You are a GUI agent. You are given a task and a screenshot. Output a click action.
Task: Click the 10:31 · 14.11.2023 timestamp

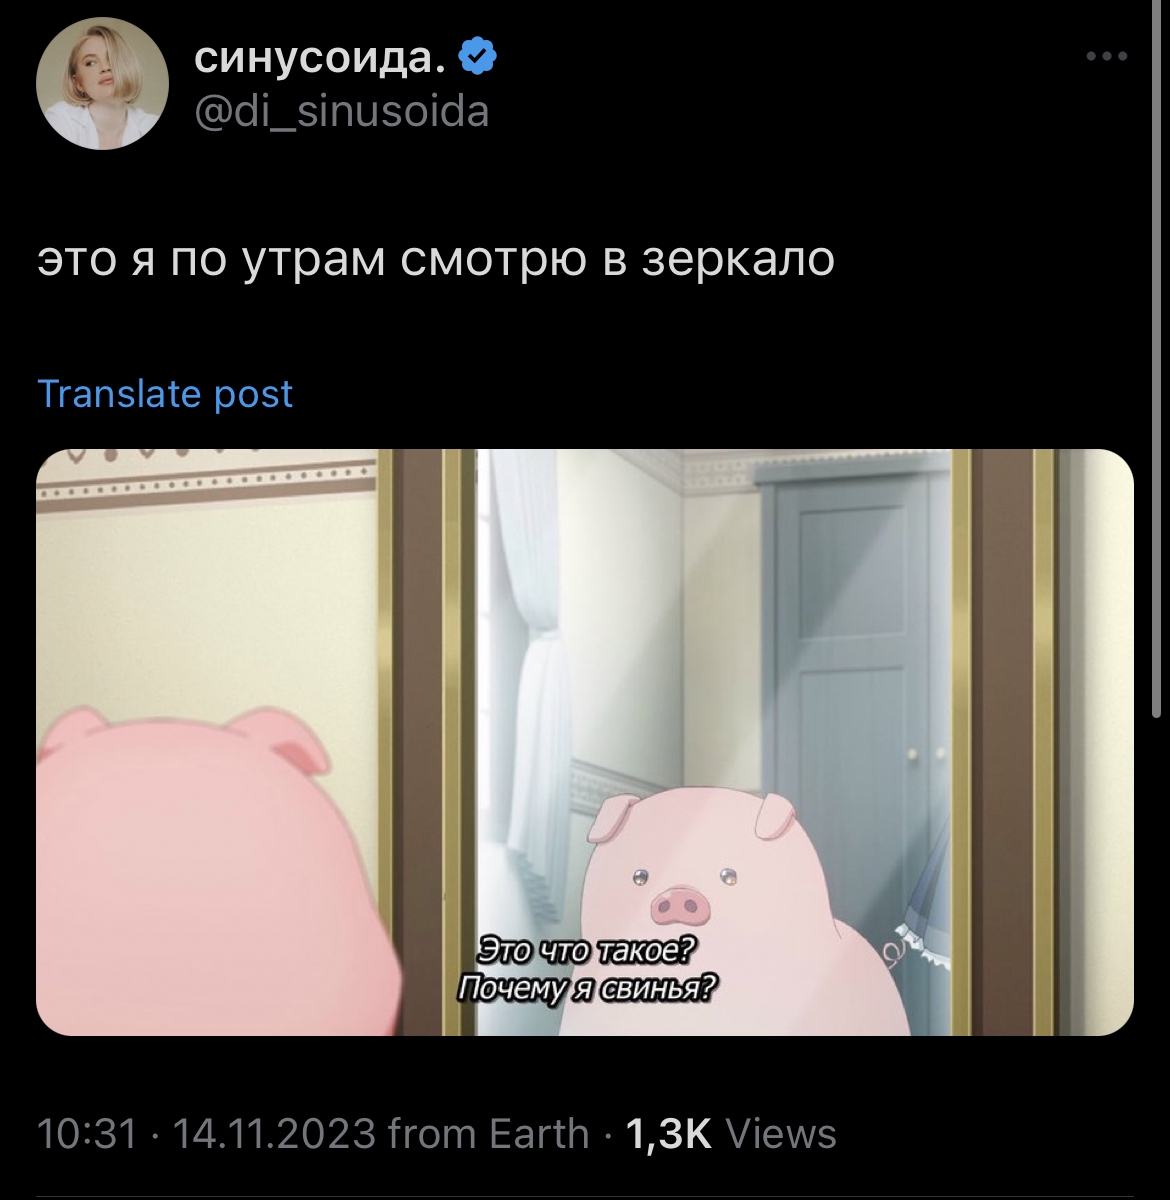[x=206, y=1134]
